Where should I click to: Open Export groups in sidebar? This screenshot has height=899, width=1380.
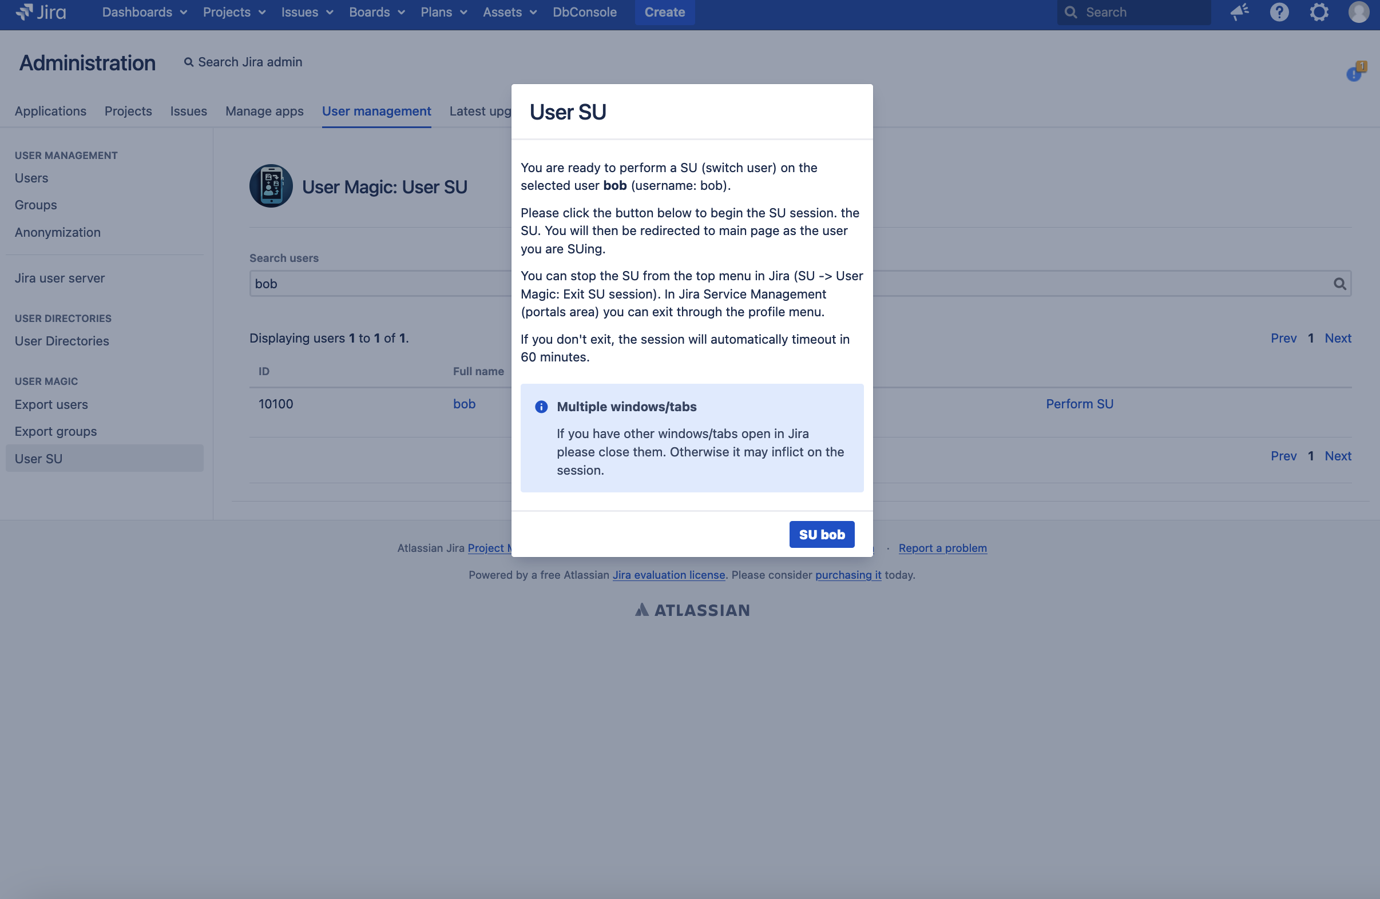click(x=55, y=432)
